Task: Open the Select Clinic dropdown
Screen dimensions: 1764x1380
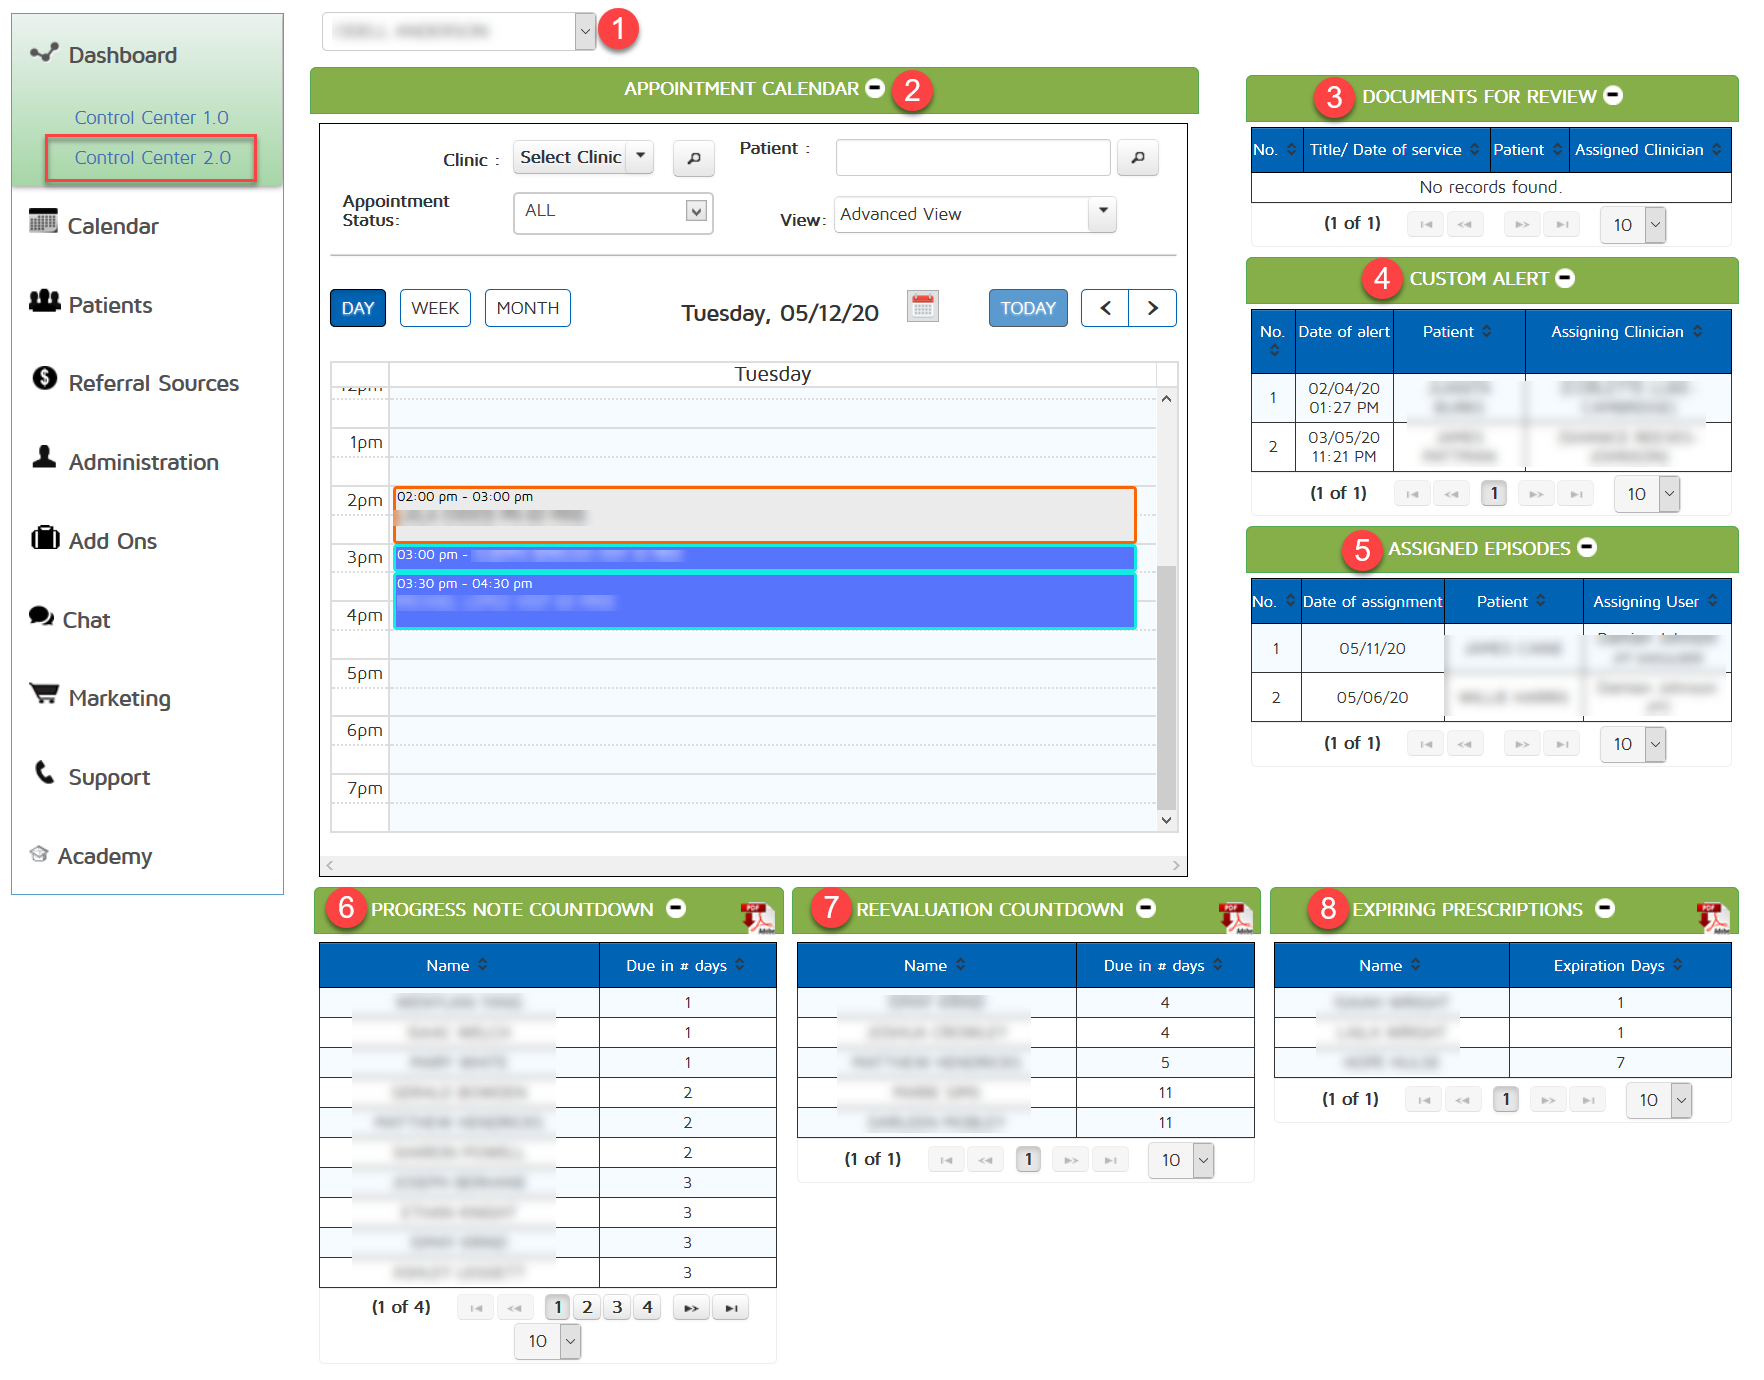Action: pos(584,157)
